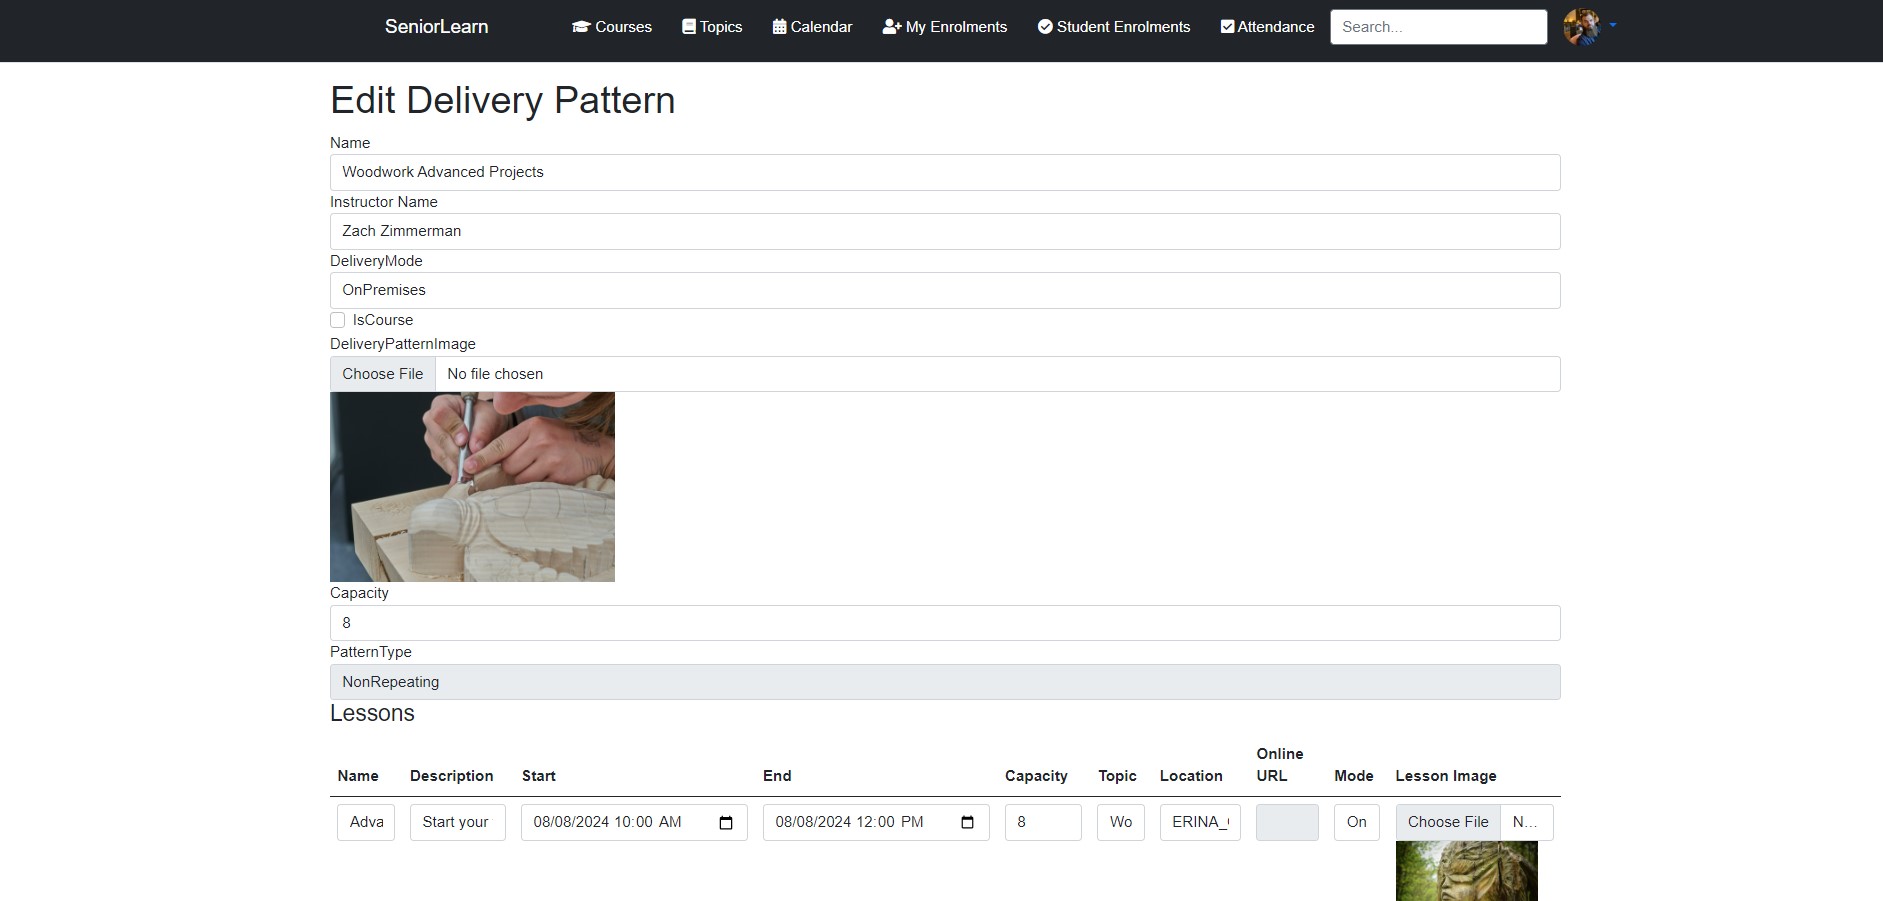Toggle the IsCourse checkbox

click(x=338, y=320)
